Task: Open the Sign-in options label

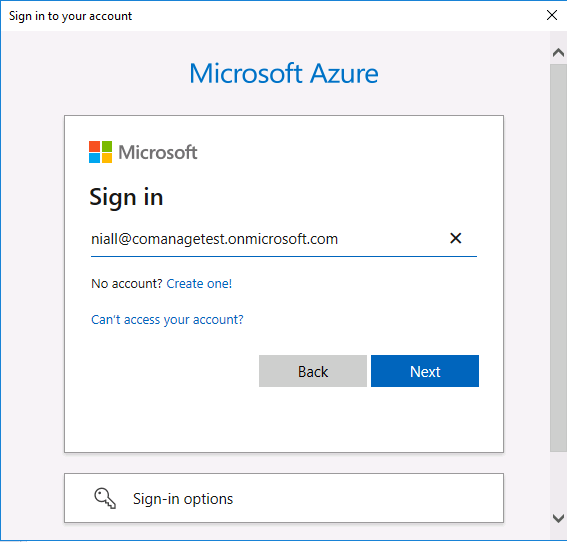Action: tap(183, 499)
